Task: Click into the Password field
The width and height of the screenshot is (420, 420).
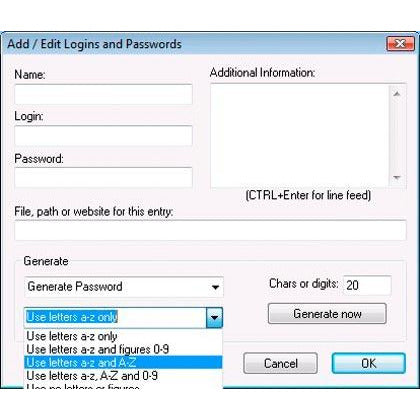Action: (103, 178)
